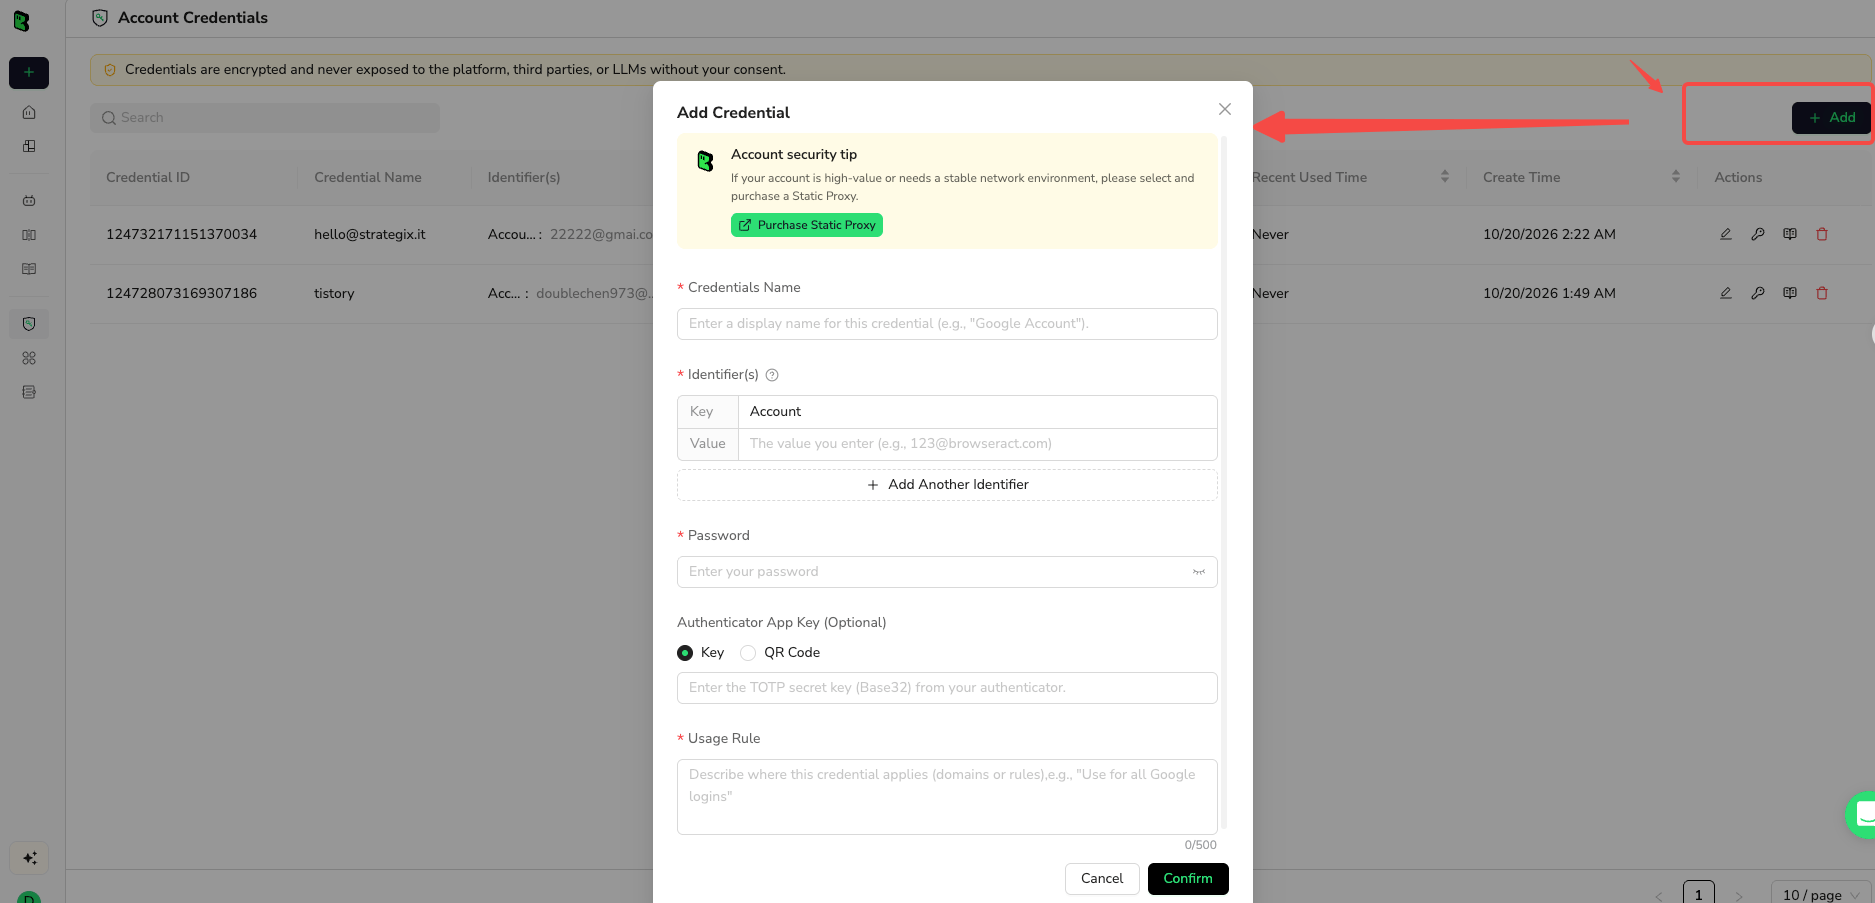The image size is (1875, 903).
Task: Open the database list icon in the sidebar
Action: [29, 392]
